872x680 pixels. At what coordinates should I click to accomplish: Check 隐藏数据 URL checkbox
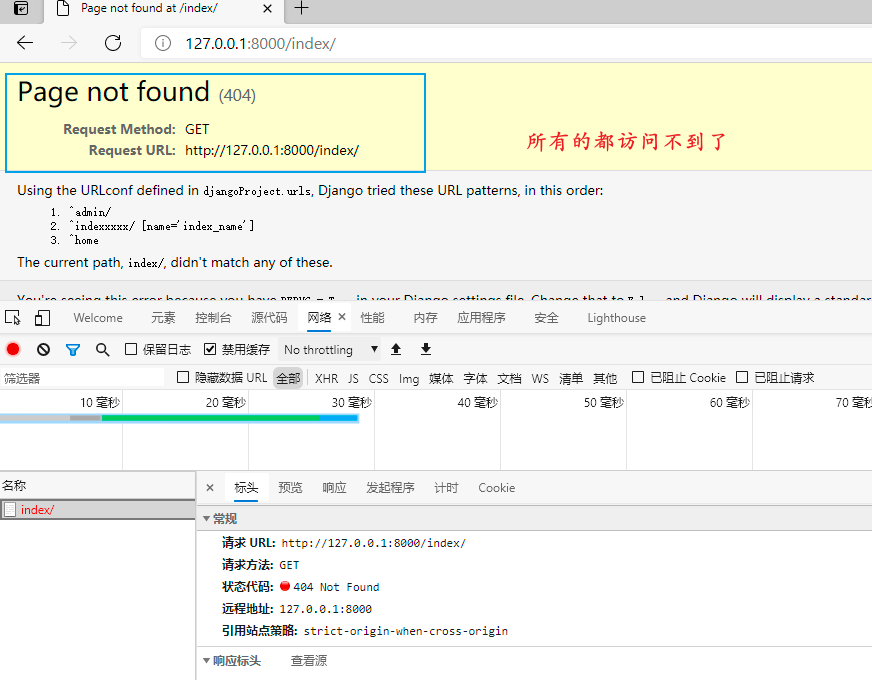point(183,378)
